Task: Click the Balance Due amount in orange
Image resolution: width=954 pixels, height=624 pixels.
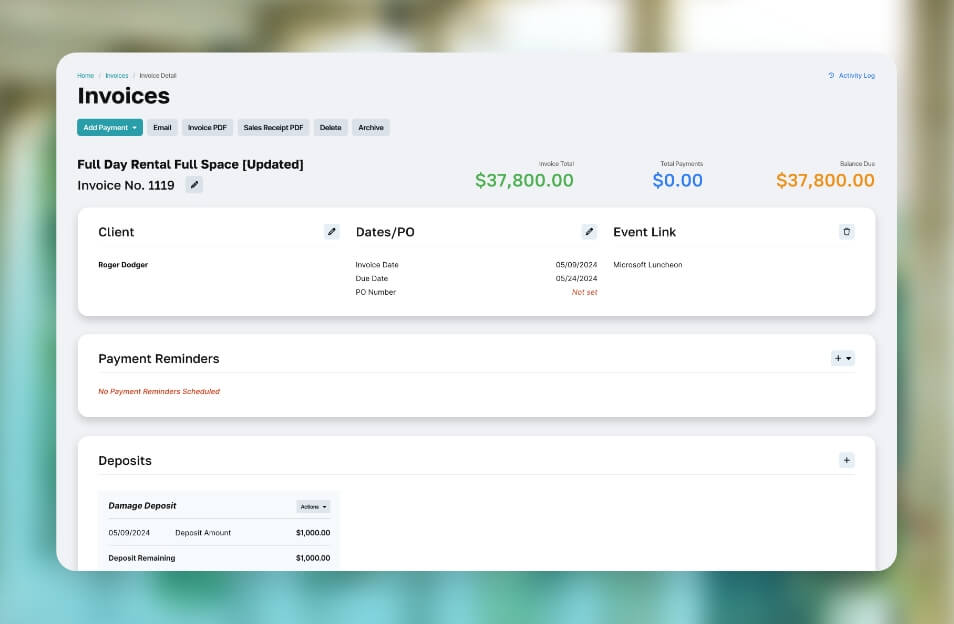Action: (825, 180)
